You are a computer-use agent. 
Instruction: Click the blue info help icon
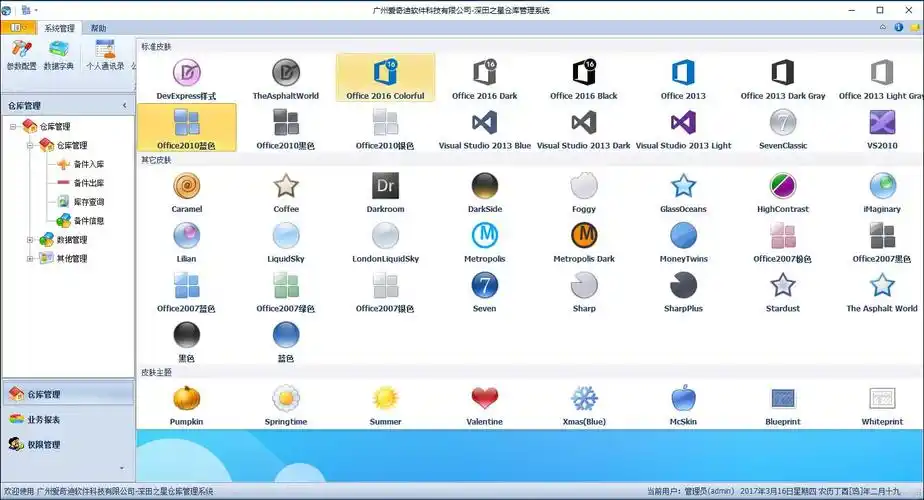point(899,27)
